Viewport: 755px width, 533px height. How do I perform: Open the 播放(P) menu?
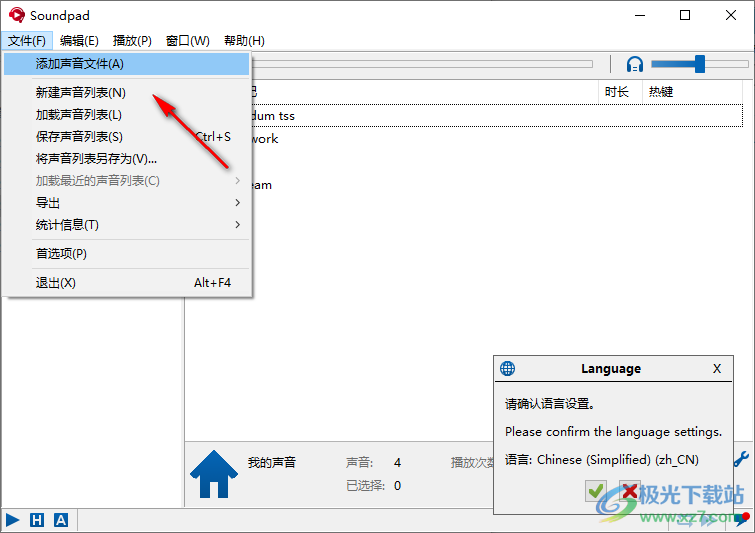(132, 41)
